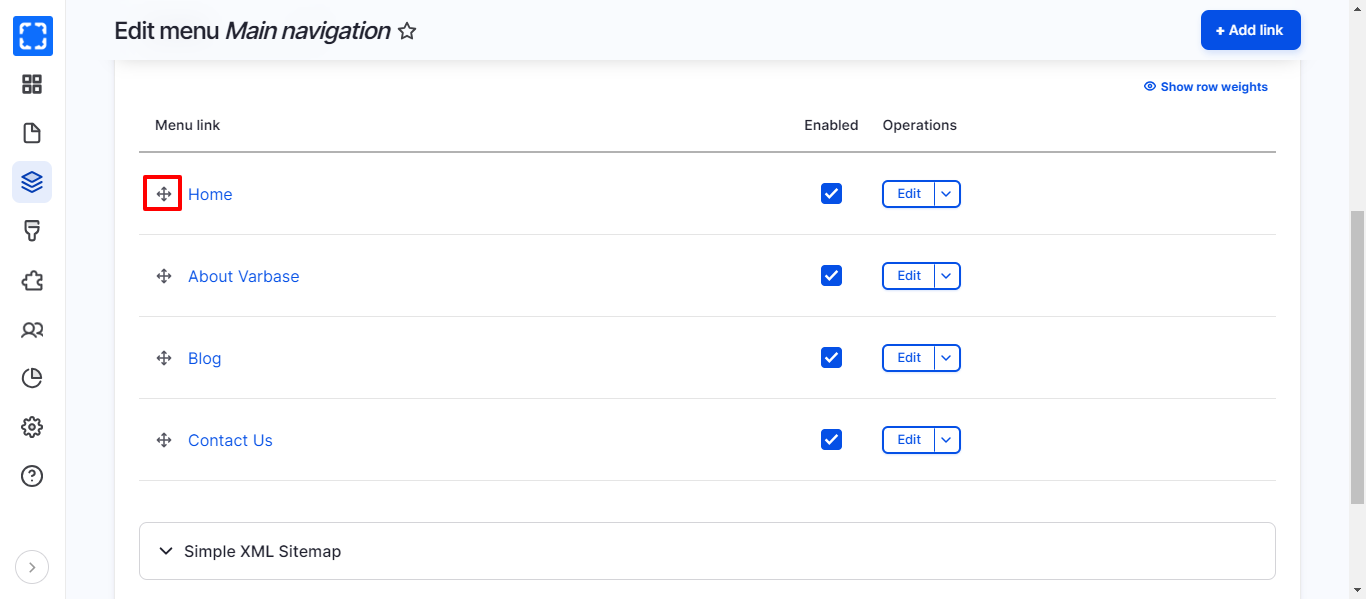Open the Dashboard grid icon in sidebar
The width and height of the screenshot is (1366, 599).
[32, 84]
